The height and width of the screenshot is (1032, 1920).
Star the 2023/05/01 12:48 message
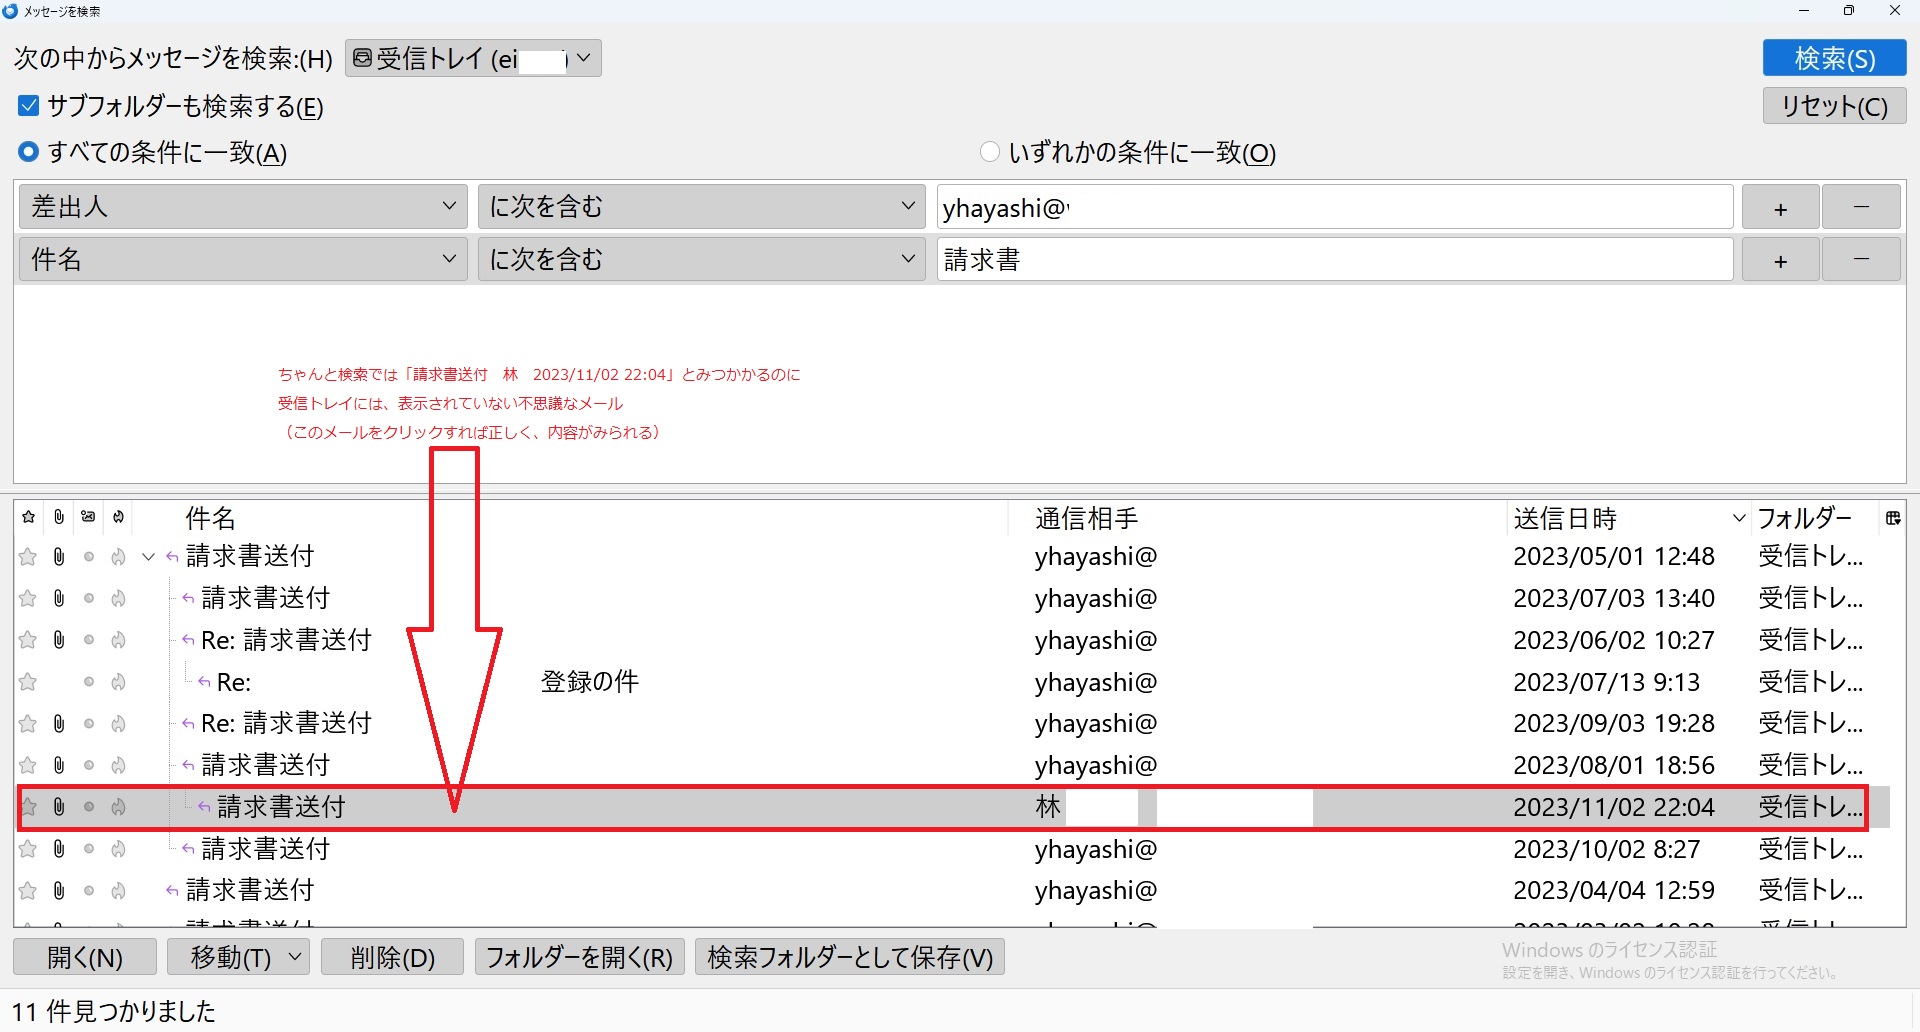click(29, 557)
